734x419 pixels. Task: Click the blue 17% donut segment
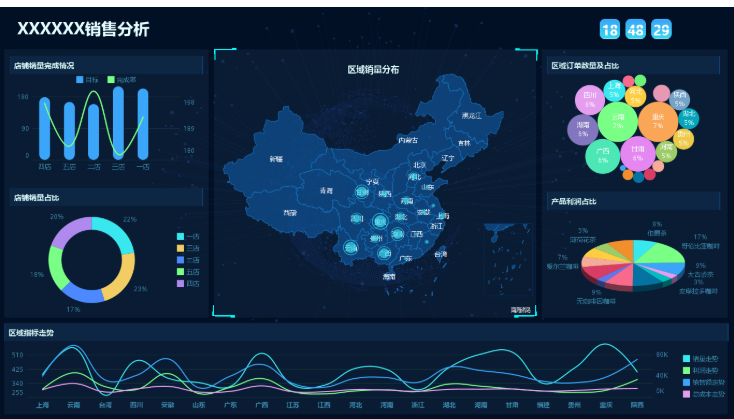82,293
